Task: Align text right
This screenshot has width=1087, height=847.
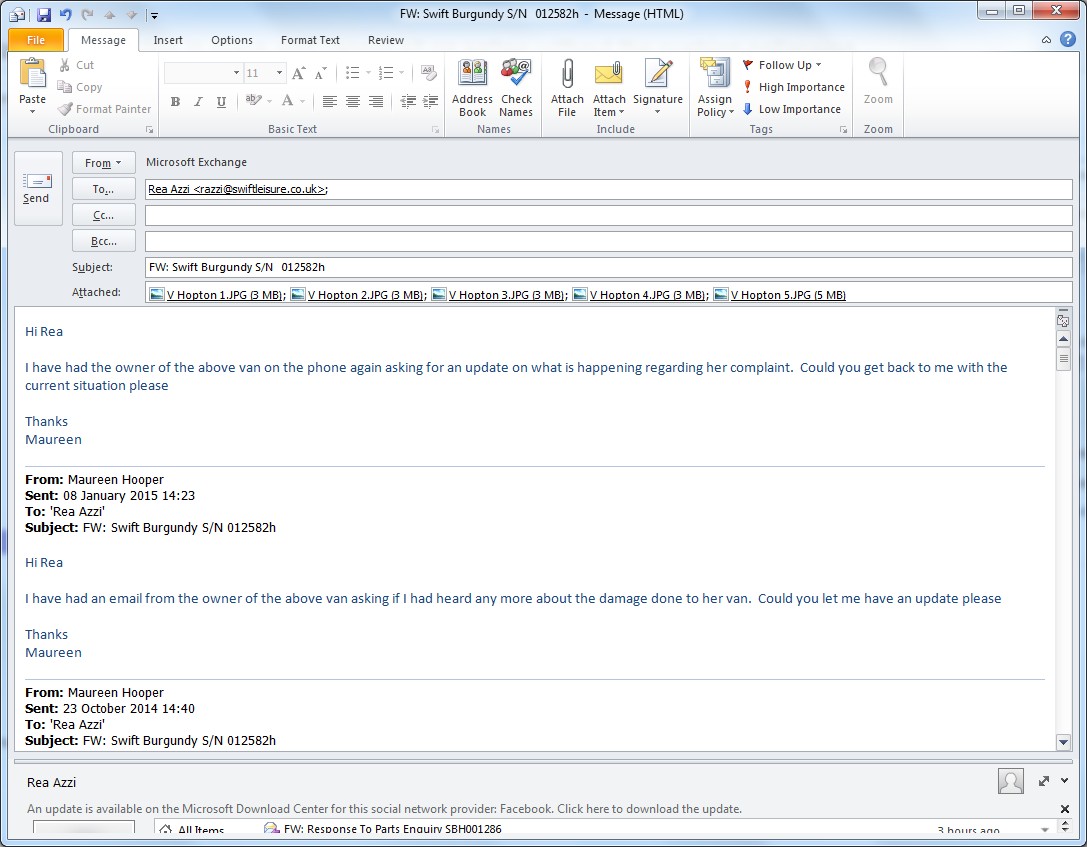Action: (376, 102)
